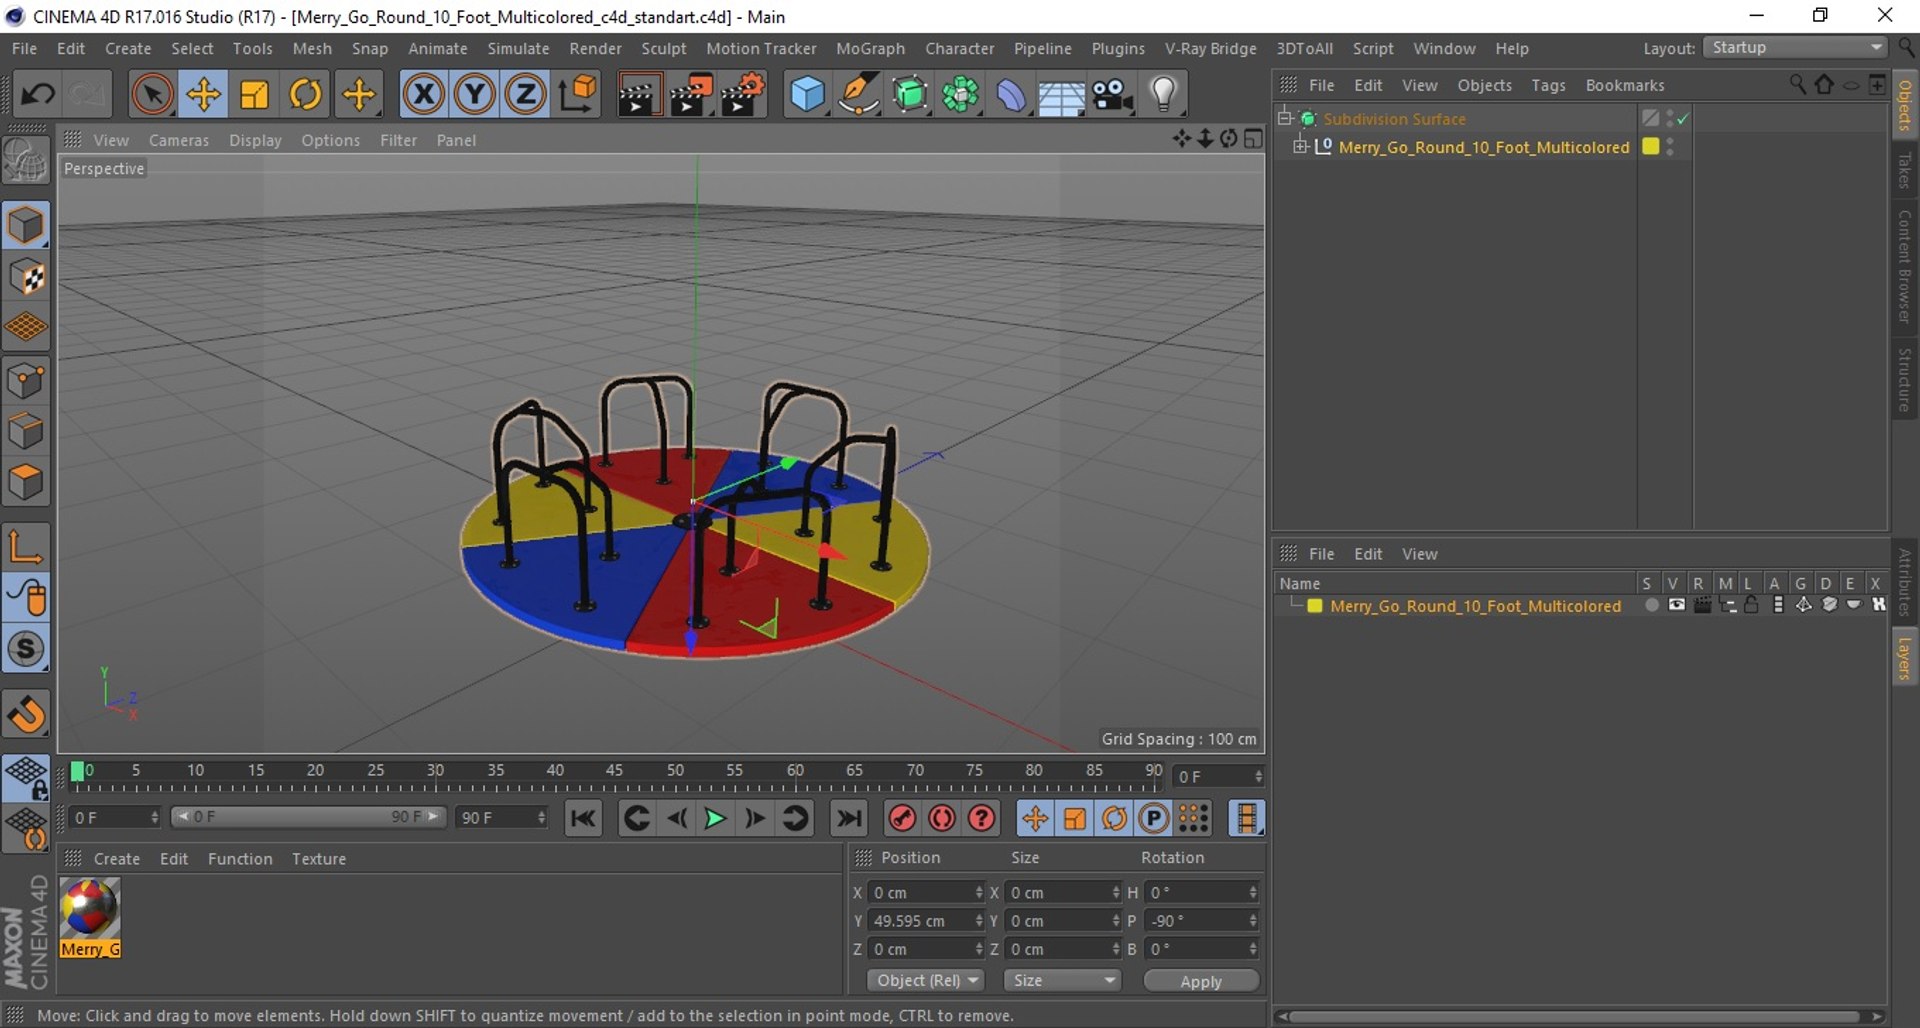Go to end of animation
This screenshot has height=1028, width=1920.
[x=849, y=819]
